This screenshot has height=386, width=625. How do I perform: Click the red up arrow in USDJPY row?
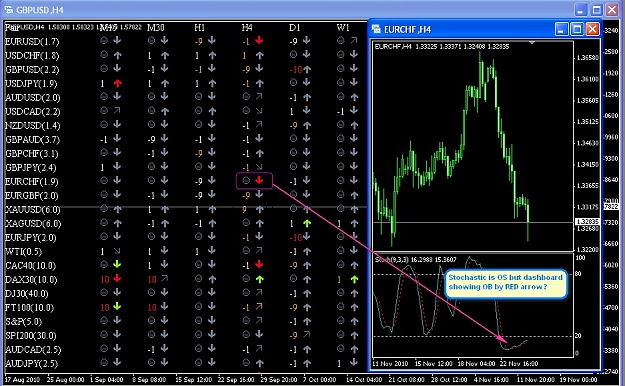pos(117,83)
